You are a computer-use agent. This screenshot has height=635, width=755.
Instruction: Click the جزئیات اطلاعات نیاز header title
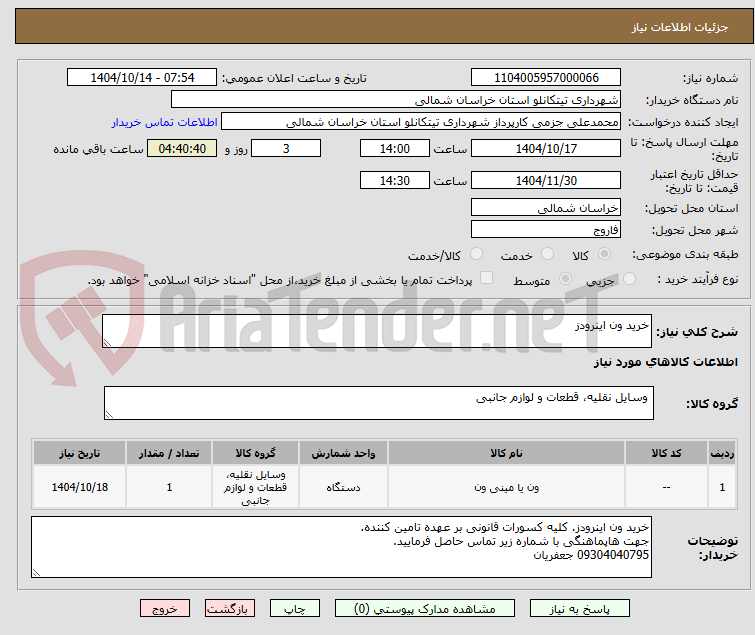click(680, 27)
